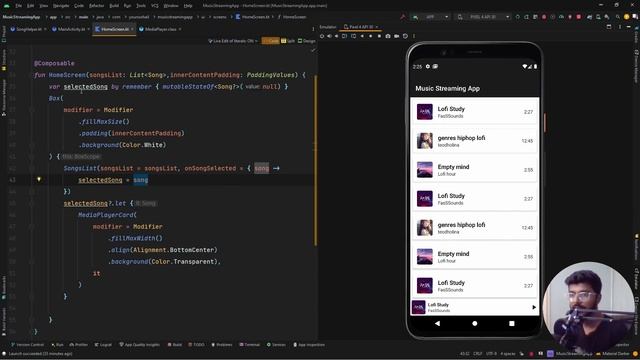Open the emulator snapshots icon

click(x=405, y=36)
